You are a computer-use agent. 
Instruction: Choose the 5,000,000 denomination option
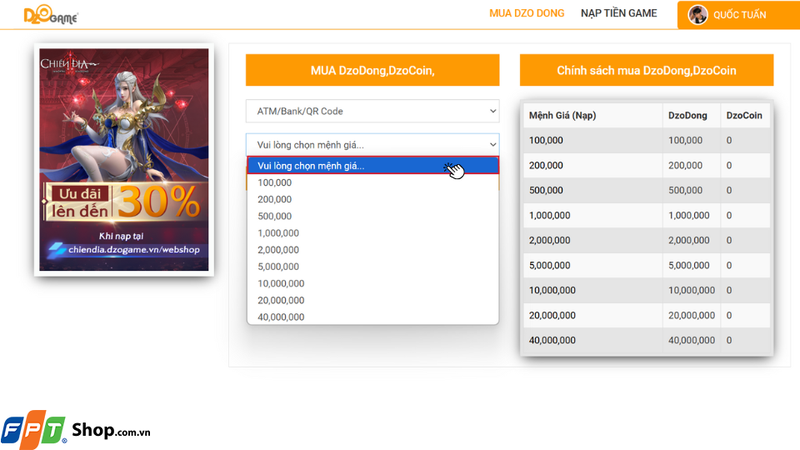tap(372, 267)
